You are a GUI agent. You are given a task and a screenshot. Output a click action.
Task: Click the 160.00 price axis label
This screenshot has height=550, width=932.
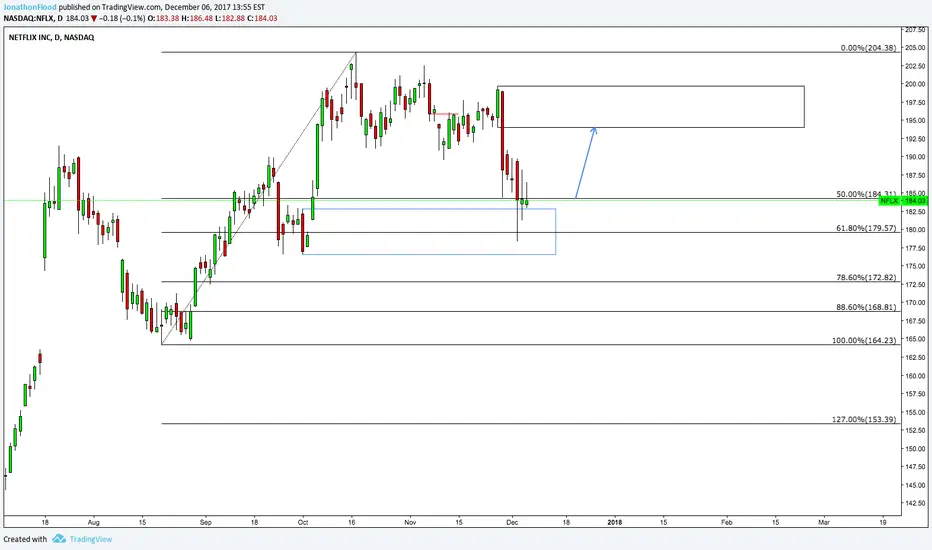tap(915, 376)
